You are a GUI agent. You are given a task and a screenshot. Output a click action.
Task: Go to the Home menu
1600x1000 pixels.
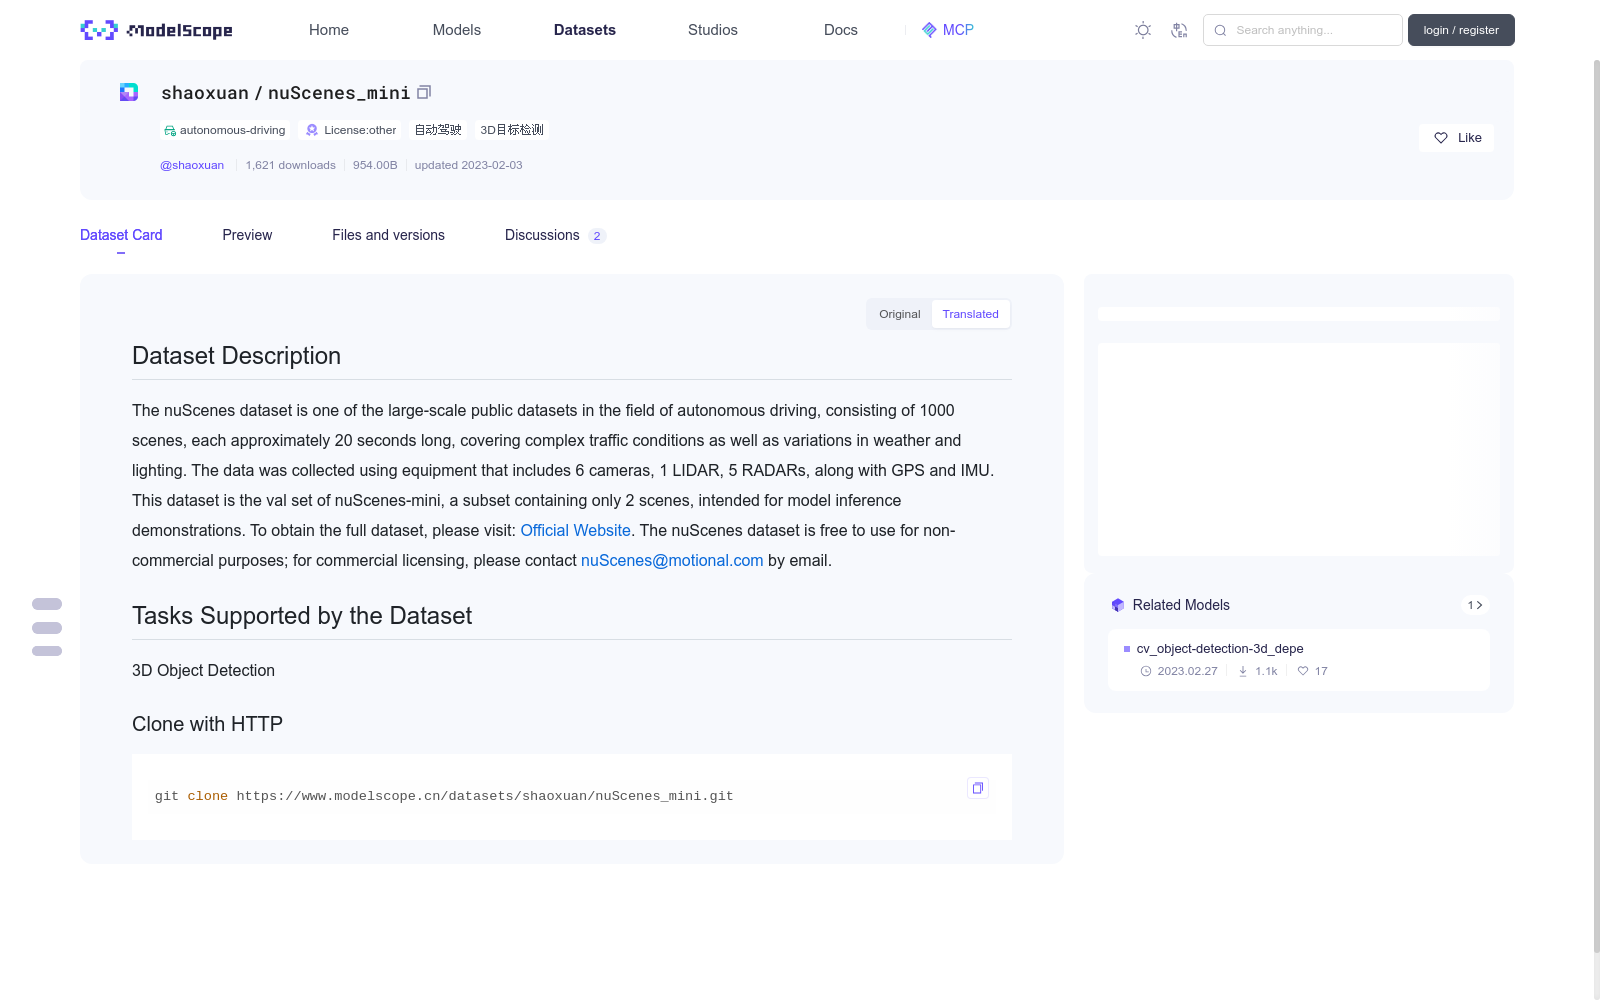tap(329, 30)
